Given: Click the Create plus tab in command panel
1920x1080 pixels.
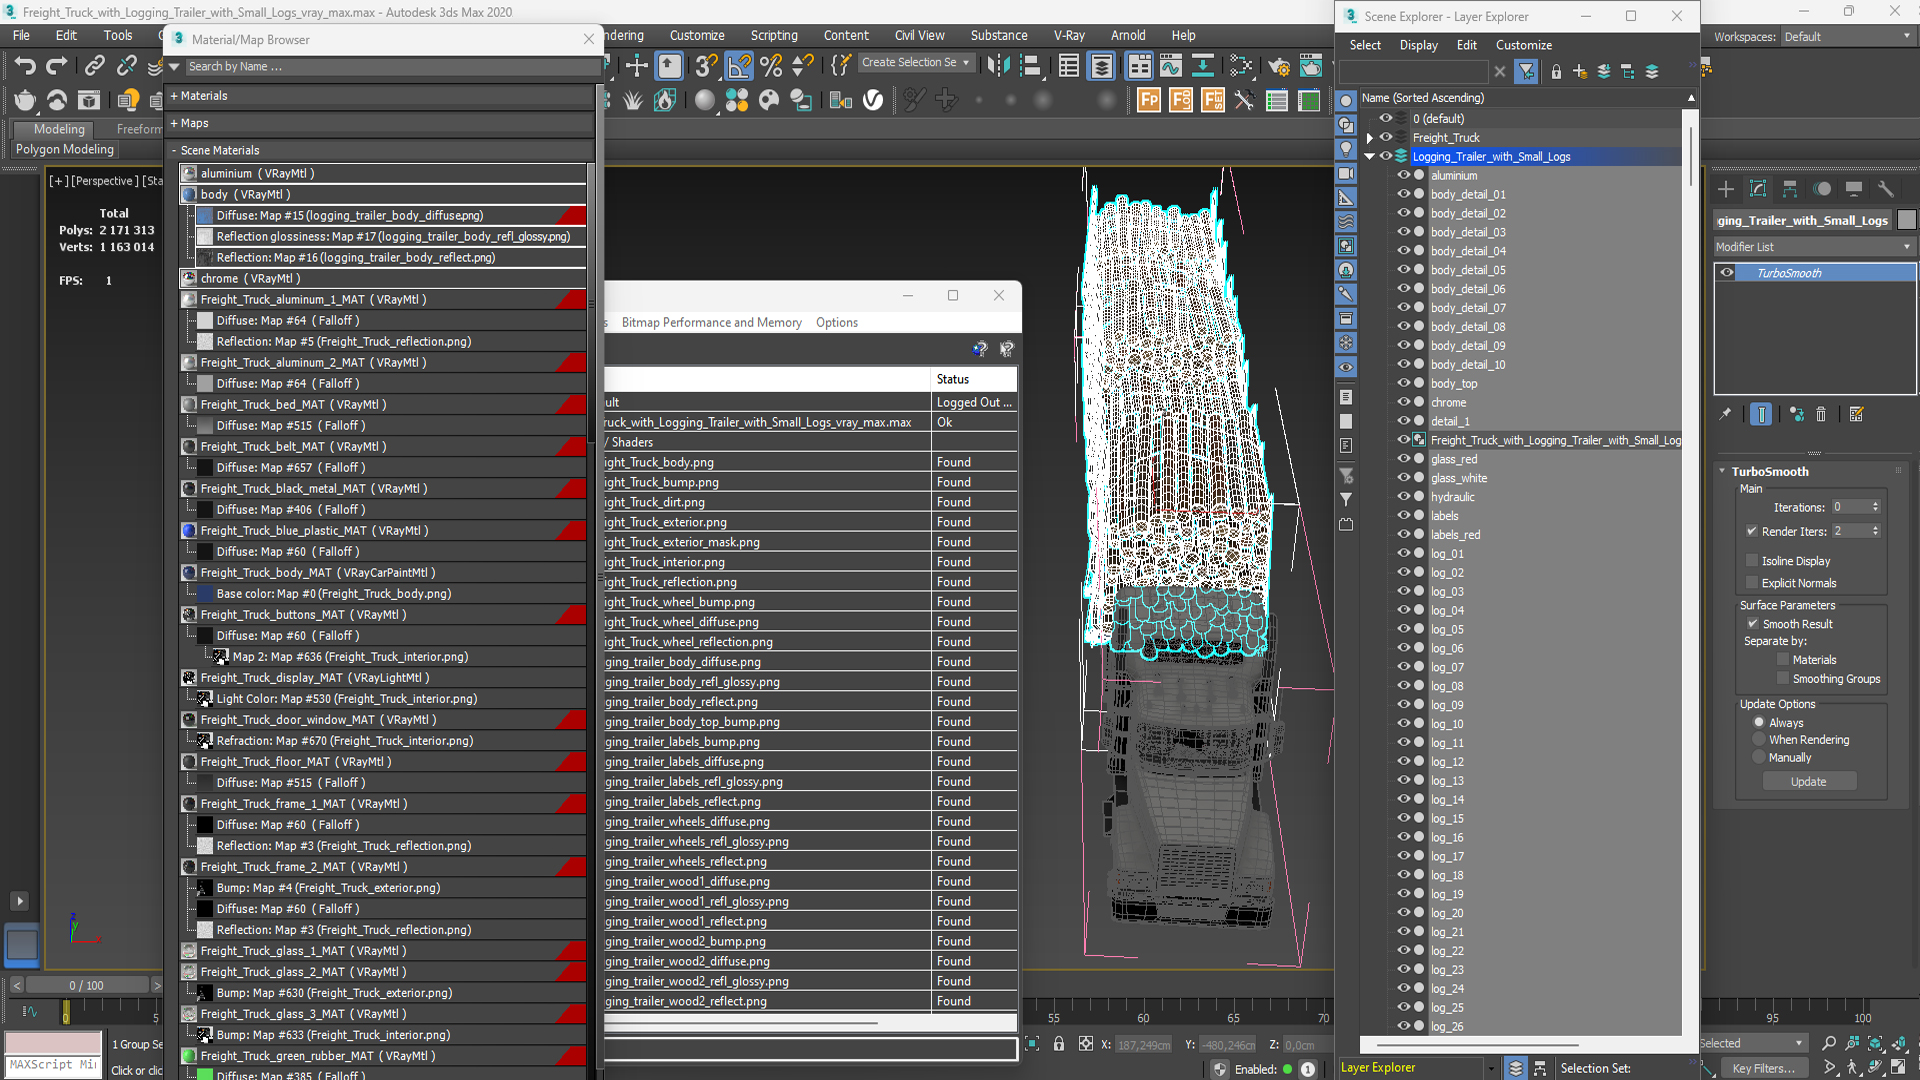Looking at the screenshot, I should (x=1726, y=189).
